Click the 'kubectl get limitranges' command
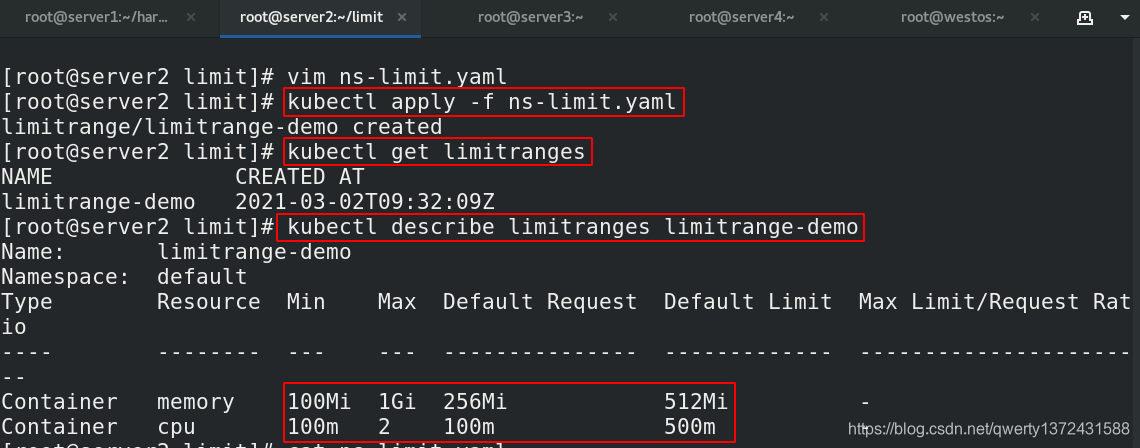1140x448 pixels. (436, 152)
